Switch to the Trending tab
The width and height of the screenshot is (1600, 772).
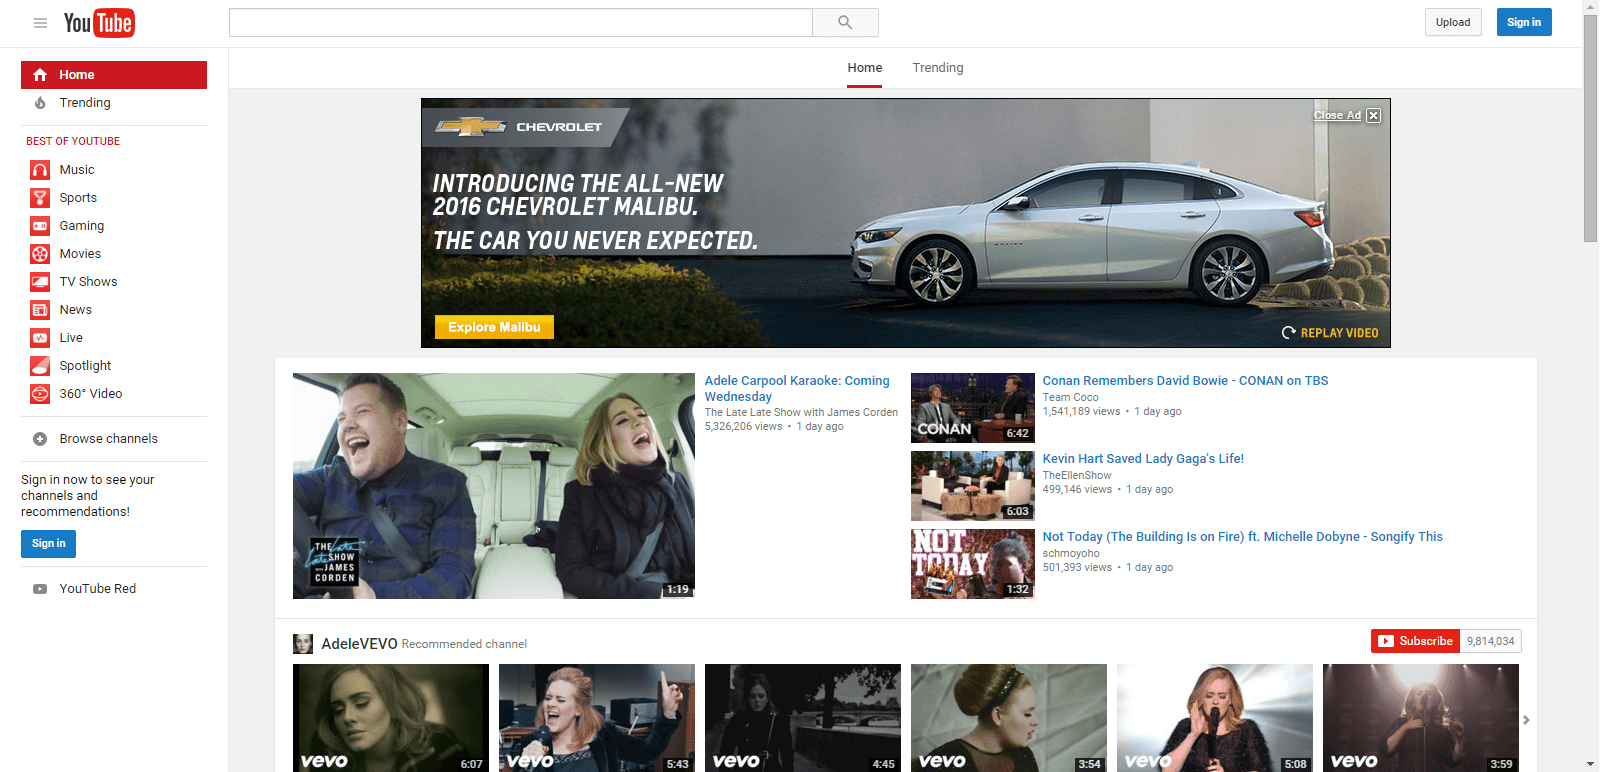click(x=938, y=68)
